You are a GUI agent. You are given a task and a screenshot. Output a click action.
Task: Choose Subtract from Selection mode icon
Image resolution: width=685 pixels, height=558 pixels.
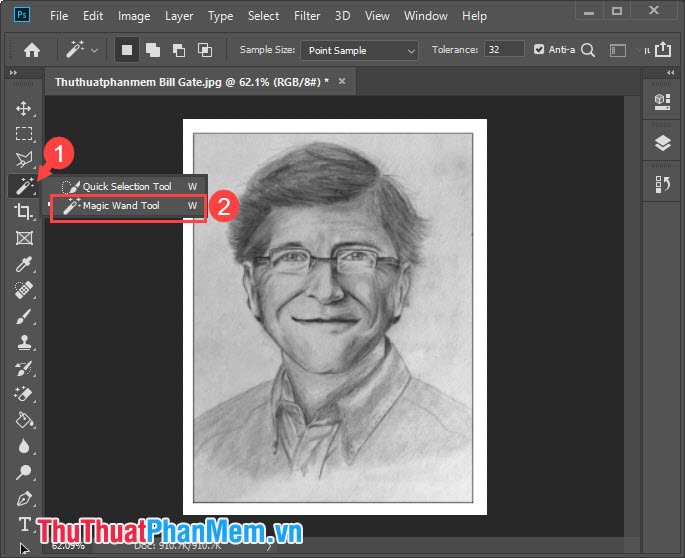(x=179, y=50)
